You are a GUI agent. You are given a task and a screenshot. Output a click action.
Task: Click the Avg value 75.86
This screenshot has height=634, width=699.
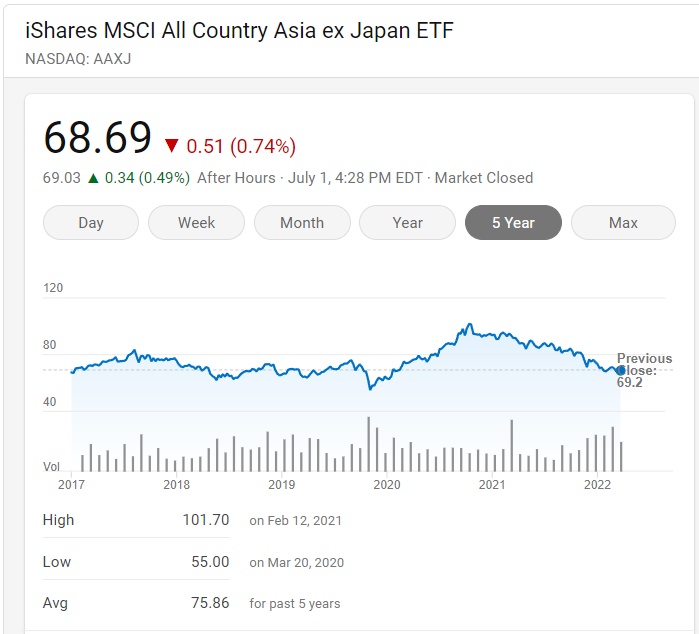click(210, 603)
